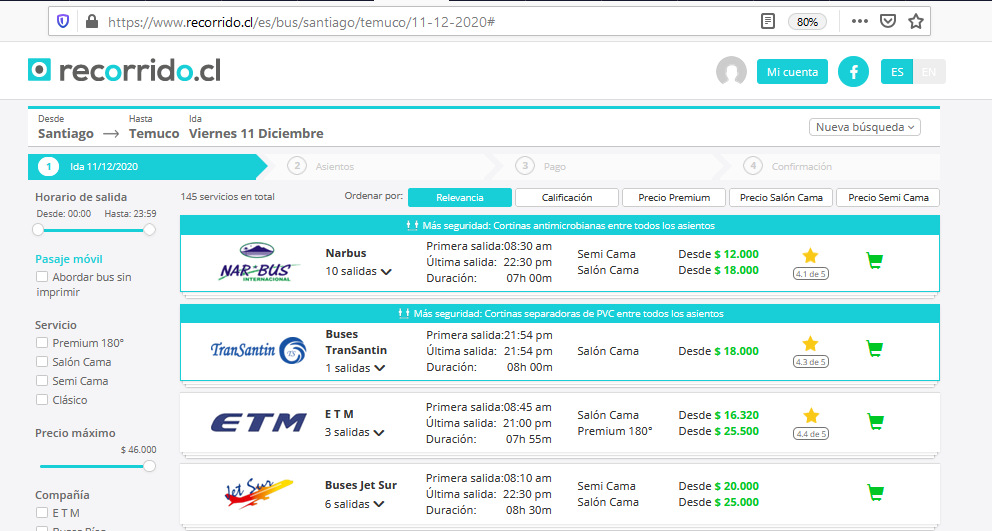
Task: Expand Buses Jet Sur 6 salidas list
Action: click(x=355, y=504)
